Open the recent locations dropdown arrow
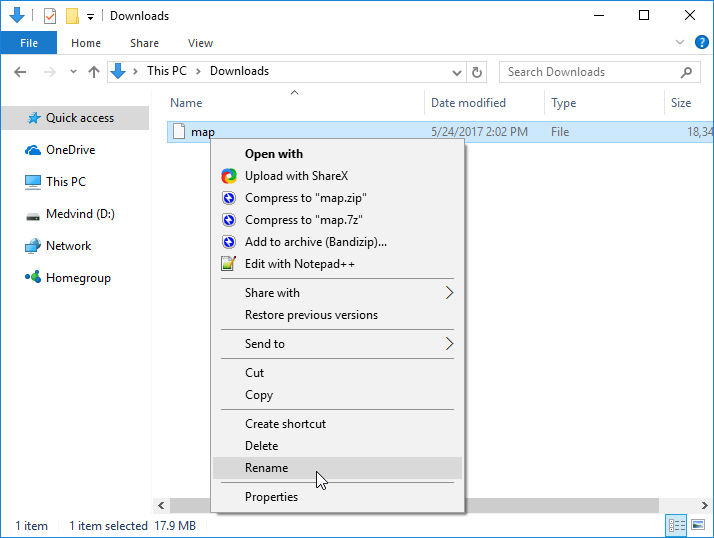The image size is (714, 538). tap(73, 72)
